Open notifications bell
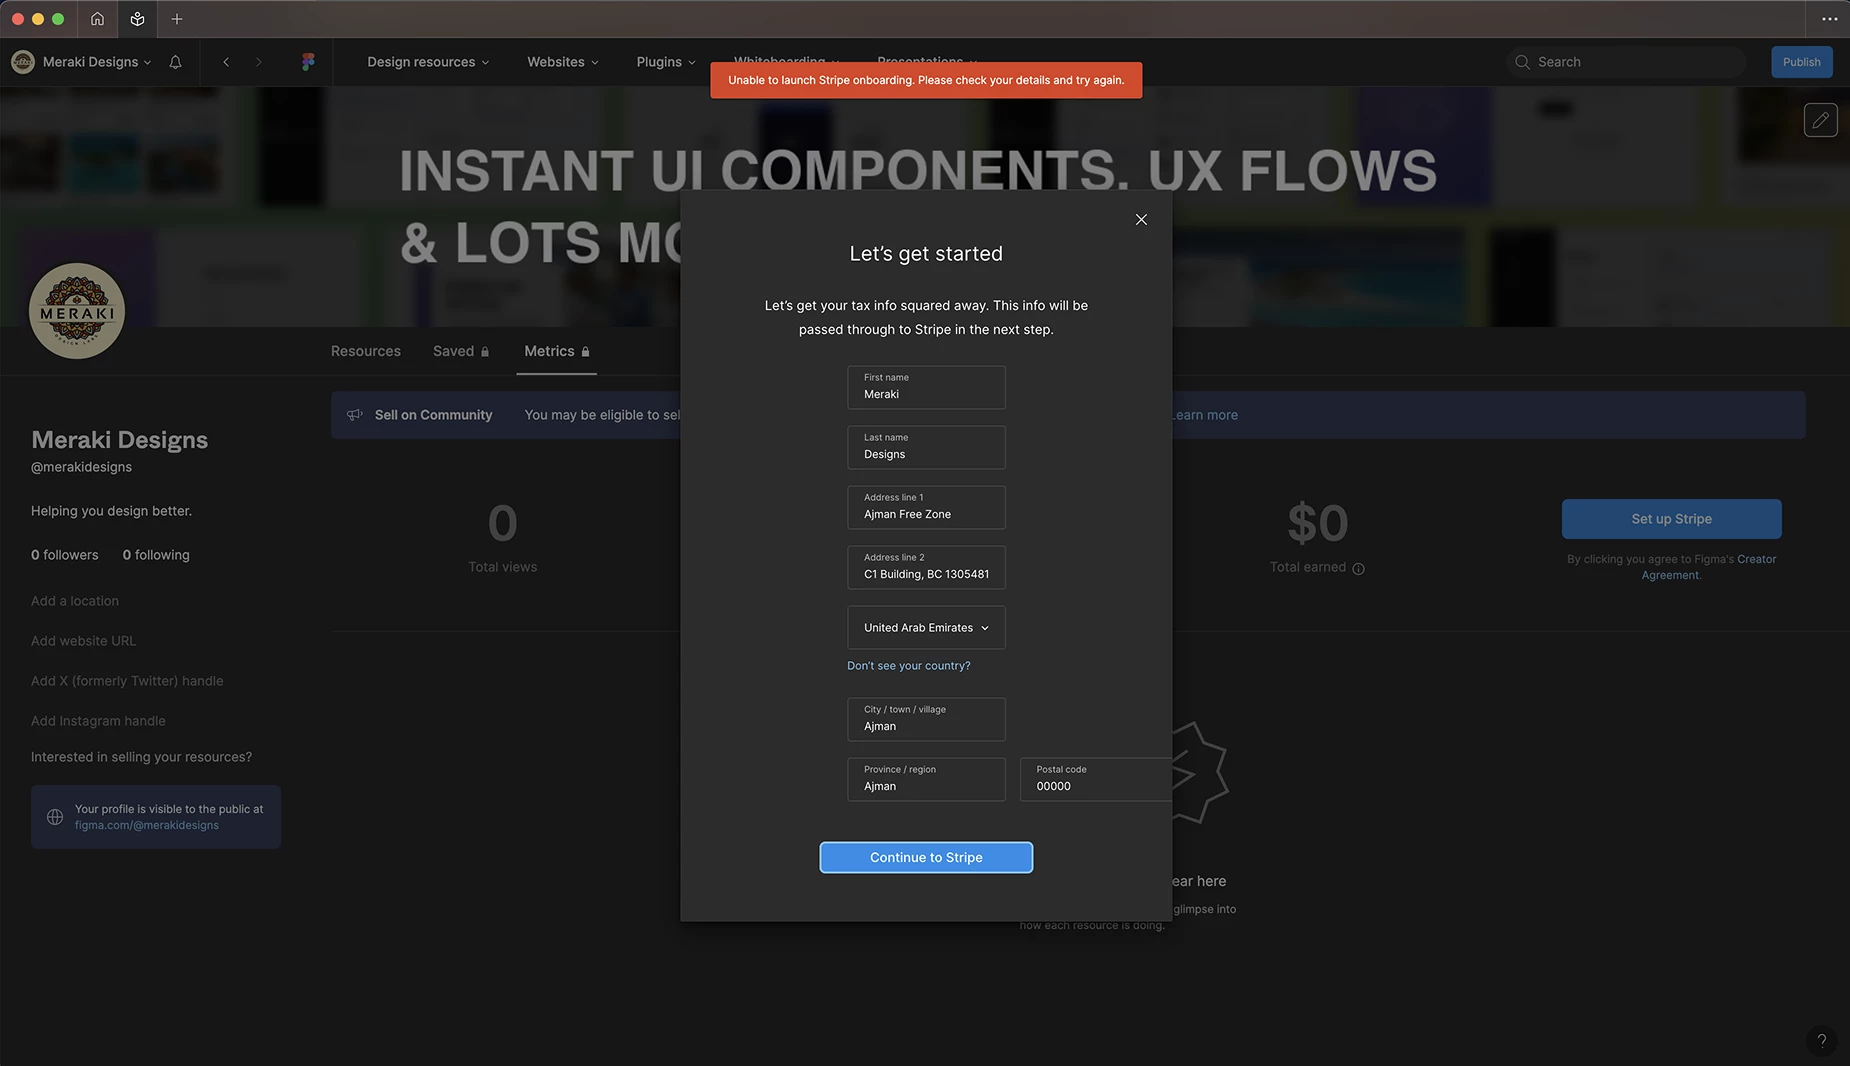 tap(175, 62)
